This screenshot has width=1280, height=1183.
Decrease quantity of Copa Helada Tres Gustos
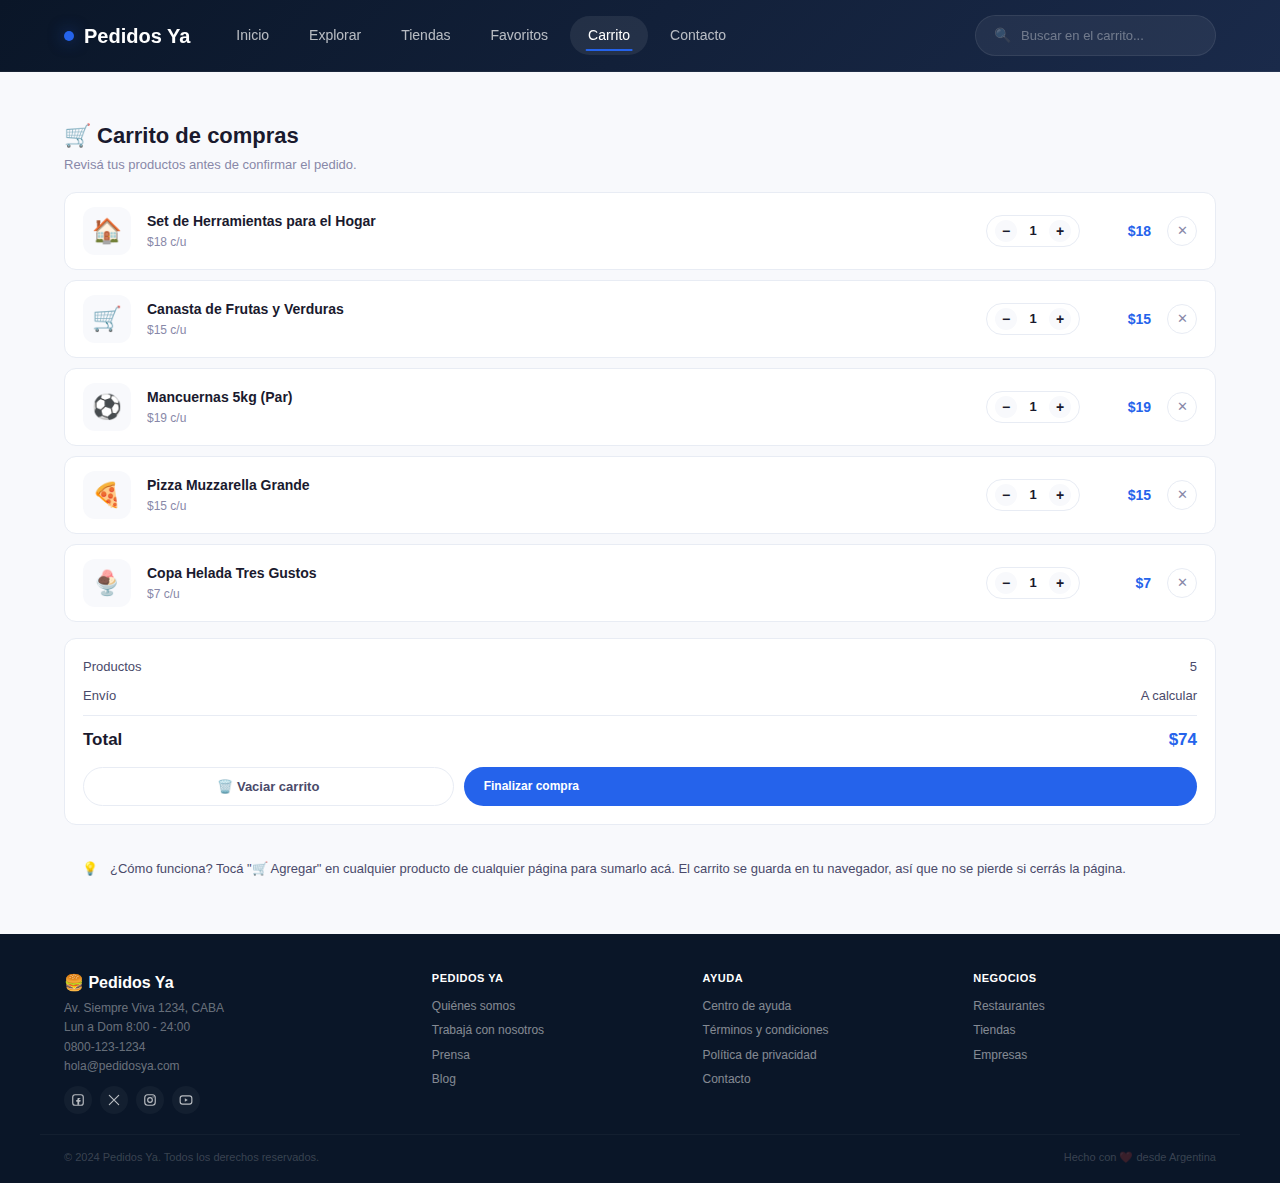[x=1006, y=583]
